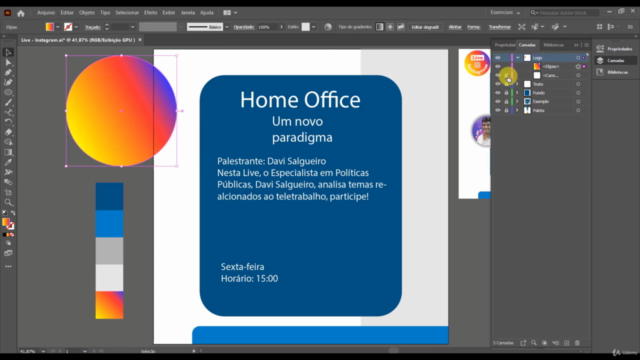Click the Locate Object magnifier in Layers footer
Image resolution: width=640 pixels, height=360 pixels.
534,343
